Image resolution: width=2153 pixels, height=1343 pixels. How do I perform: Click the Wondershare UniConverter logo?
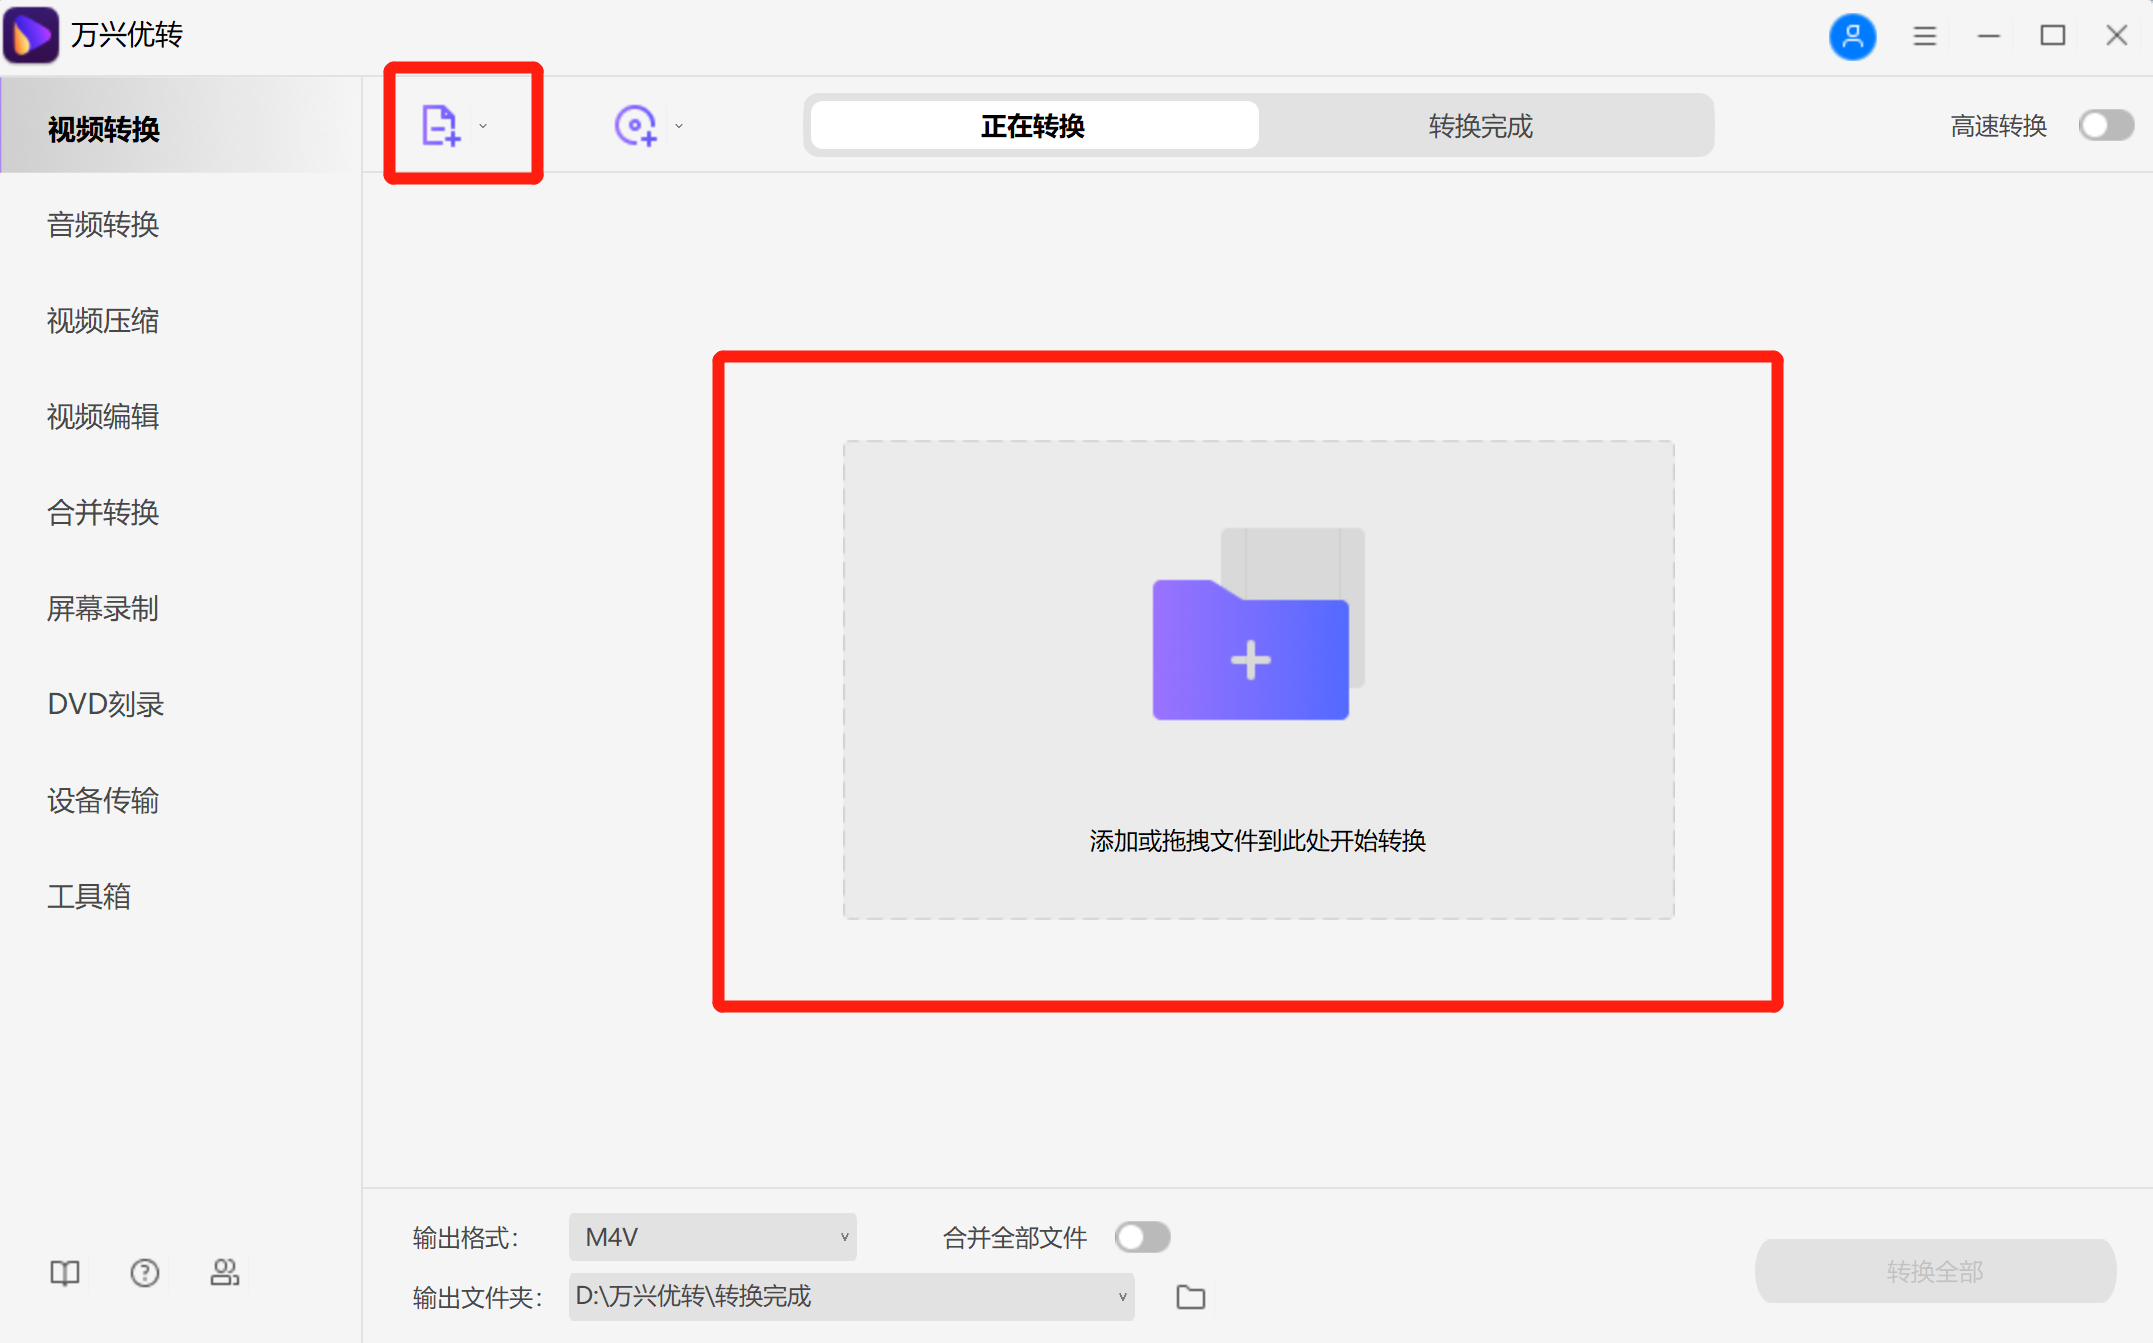click(31, 35)
